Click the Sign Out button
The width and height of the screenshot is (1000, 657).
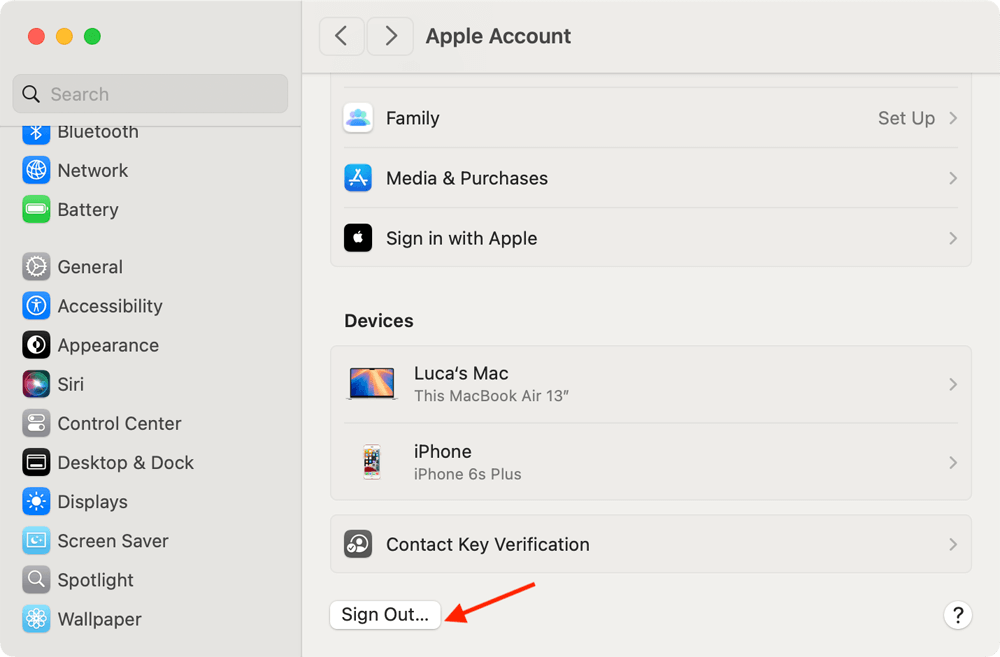(385, 614)
